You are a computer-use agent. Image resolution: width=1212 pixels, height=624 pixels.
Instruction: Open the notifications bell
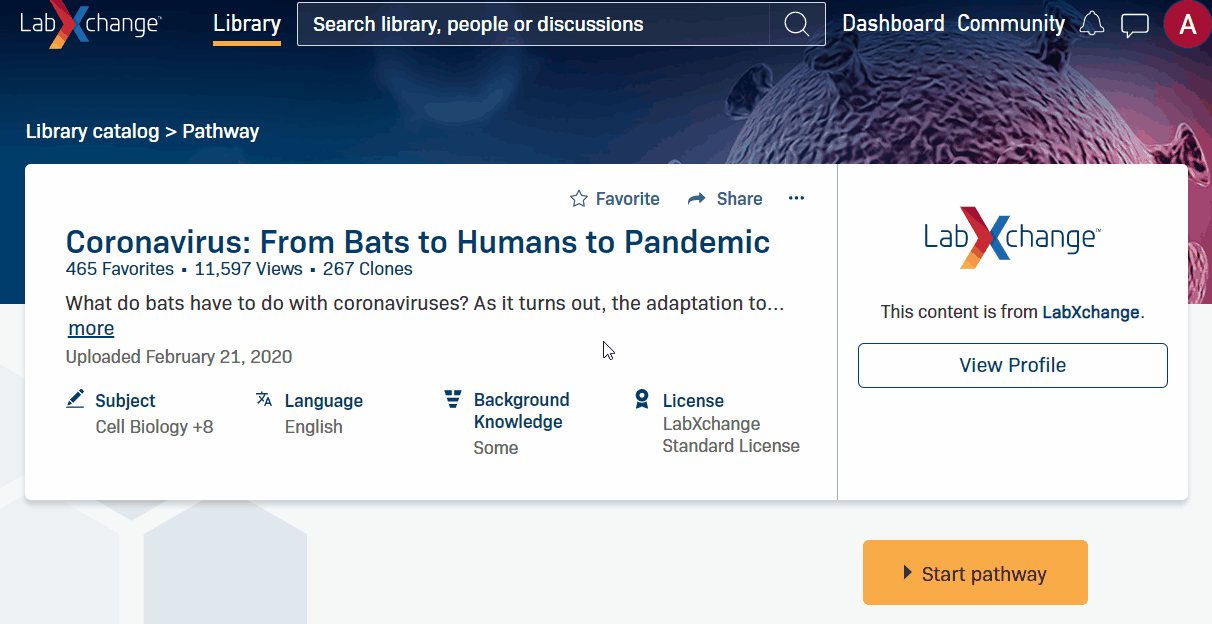point(1092,24)
